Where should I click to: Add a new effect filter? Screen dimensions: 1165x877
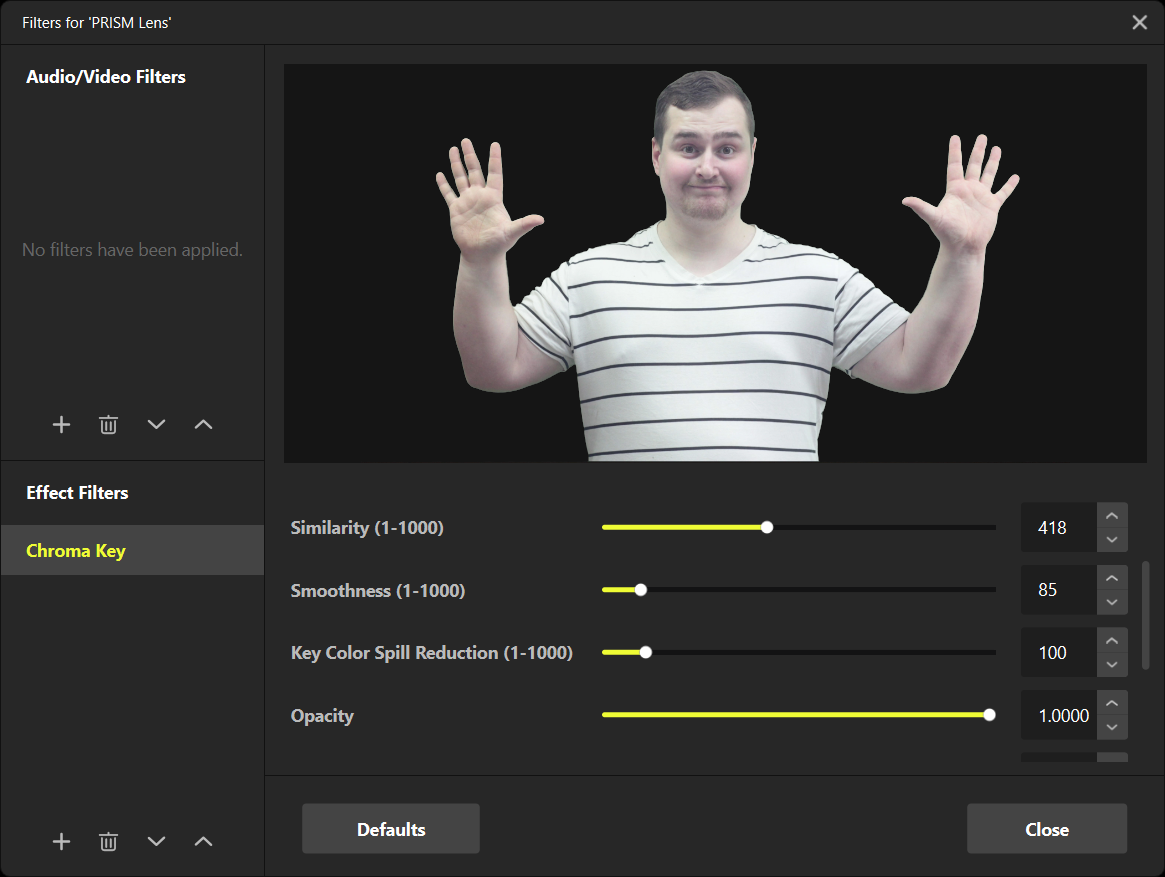point(61,842)
